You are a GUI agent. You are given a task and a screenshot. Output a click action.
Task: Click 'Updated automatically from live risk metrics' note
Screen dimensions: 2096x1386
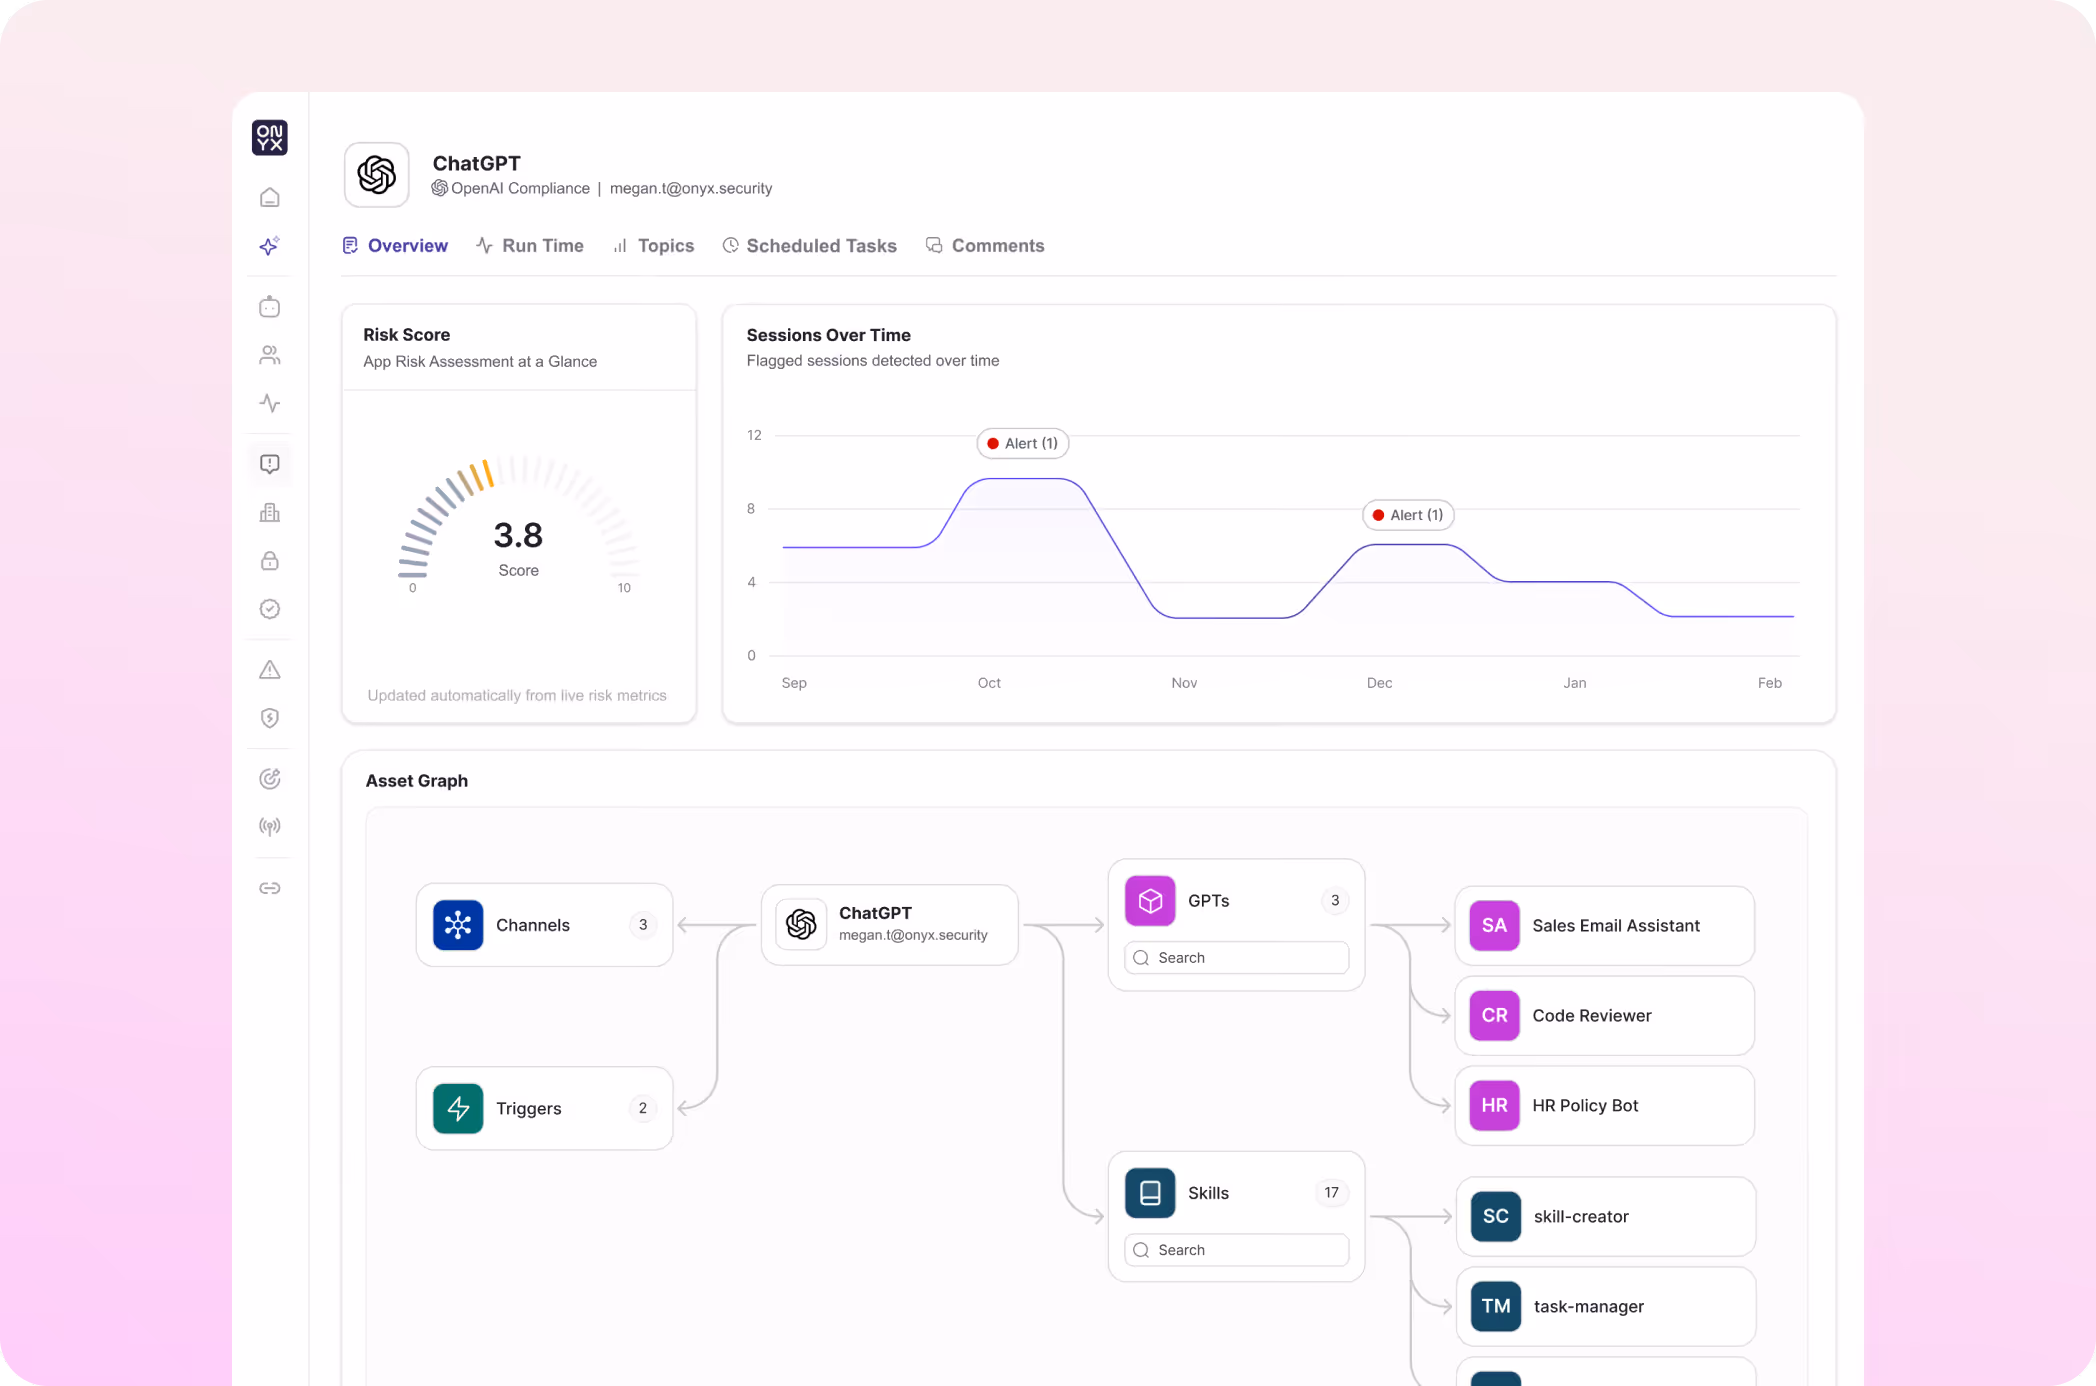517,696
